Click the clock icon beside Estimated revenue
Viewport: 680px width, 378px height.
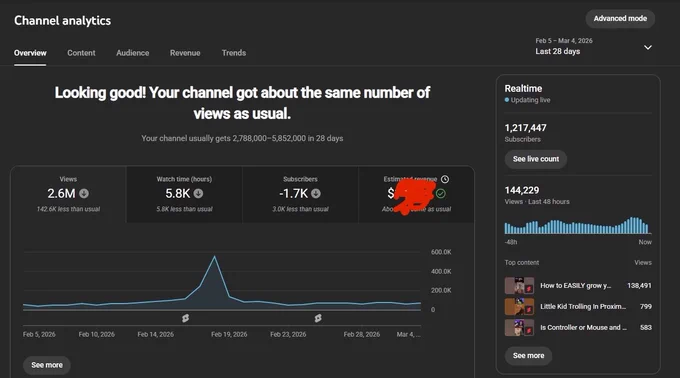(445, 179)
